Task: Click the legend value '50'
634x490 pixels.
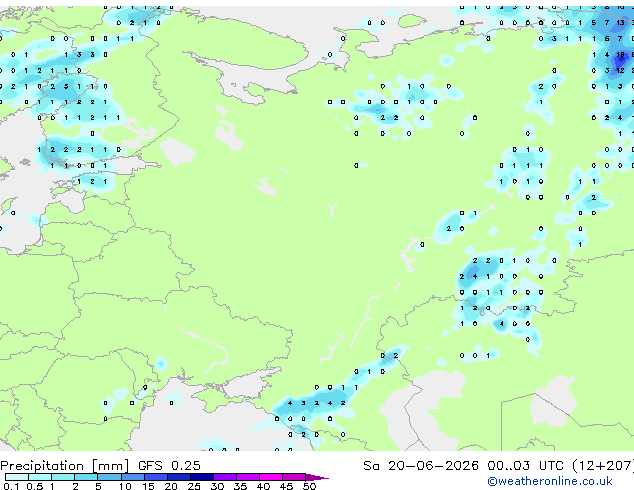Action: click(x=309, y=486)
